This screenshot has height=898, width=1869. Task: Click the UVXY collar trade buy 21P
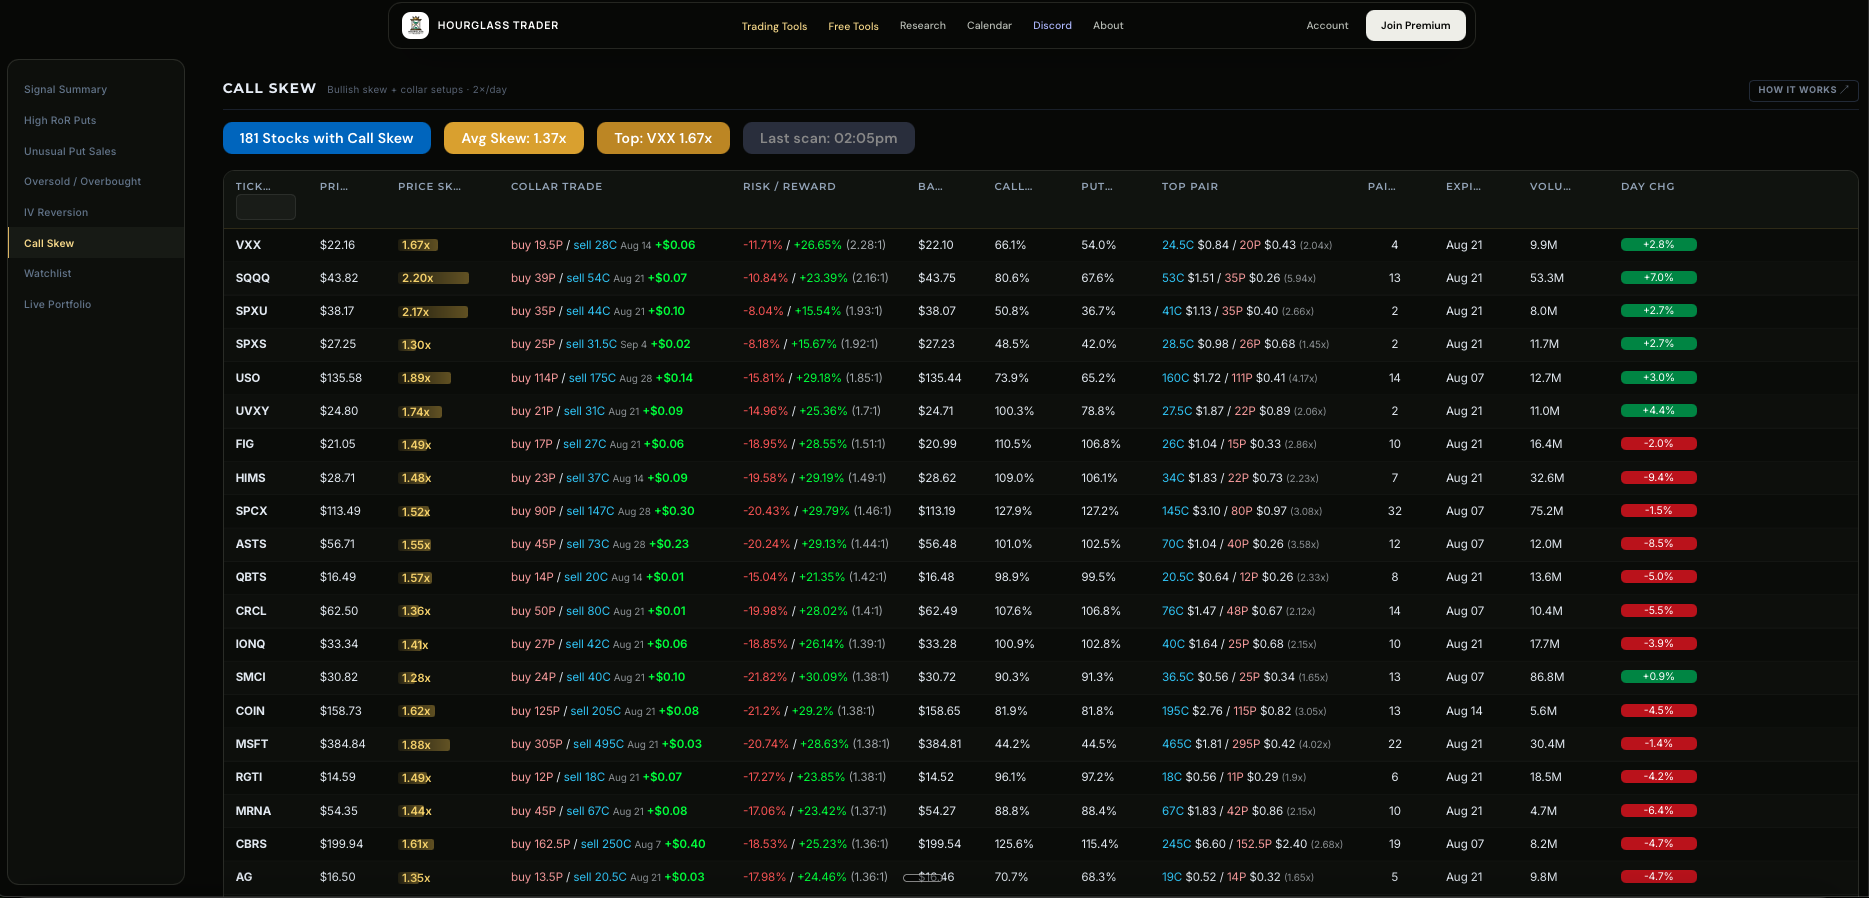tap(532, 411)
